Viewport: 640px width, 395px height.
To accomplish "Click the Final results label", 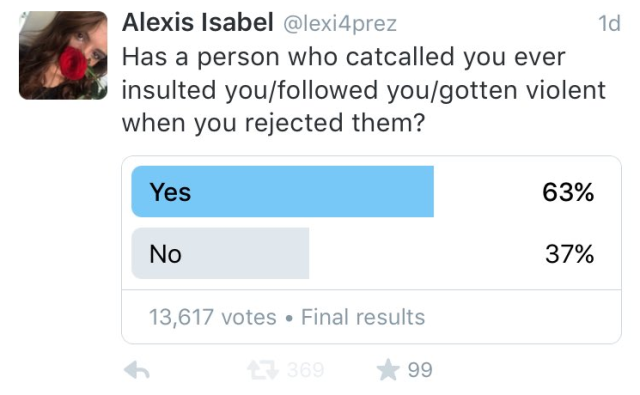I will (x=363, y=317).
